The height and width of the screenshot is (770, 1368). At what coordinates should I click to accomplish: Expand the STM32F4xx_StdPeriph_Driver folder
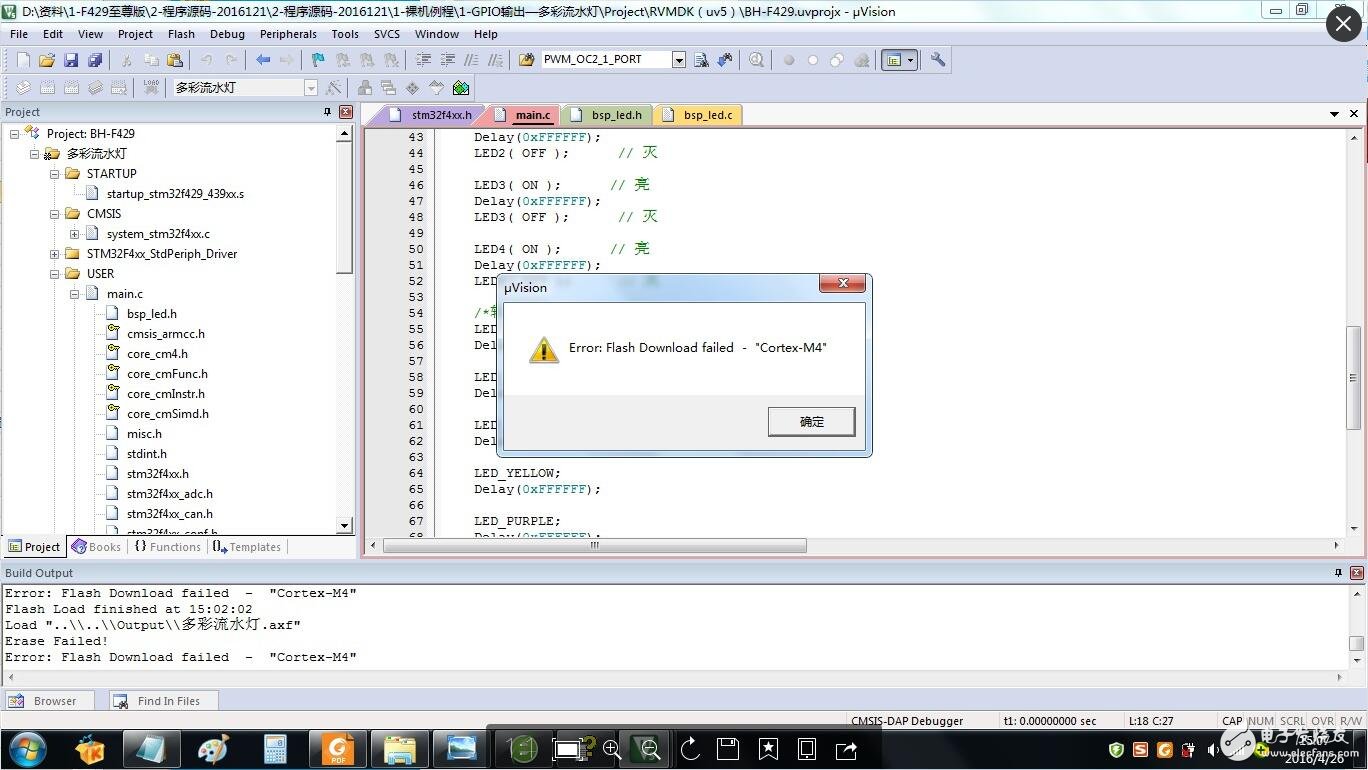[x=55, y=254]
